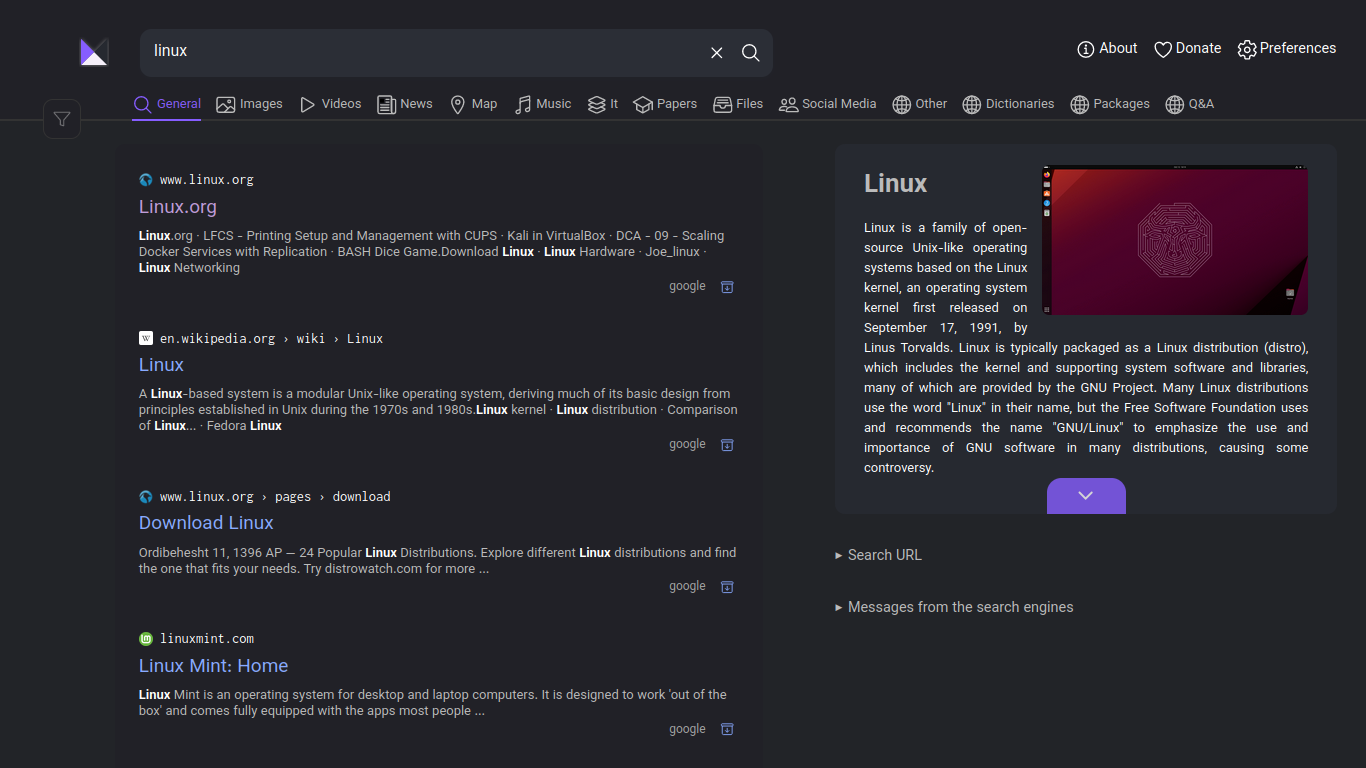Click the linuxmint.com URL
Image resolution: width=1366 pixels, height=768 pixels.
coord(207,639)
